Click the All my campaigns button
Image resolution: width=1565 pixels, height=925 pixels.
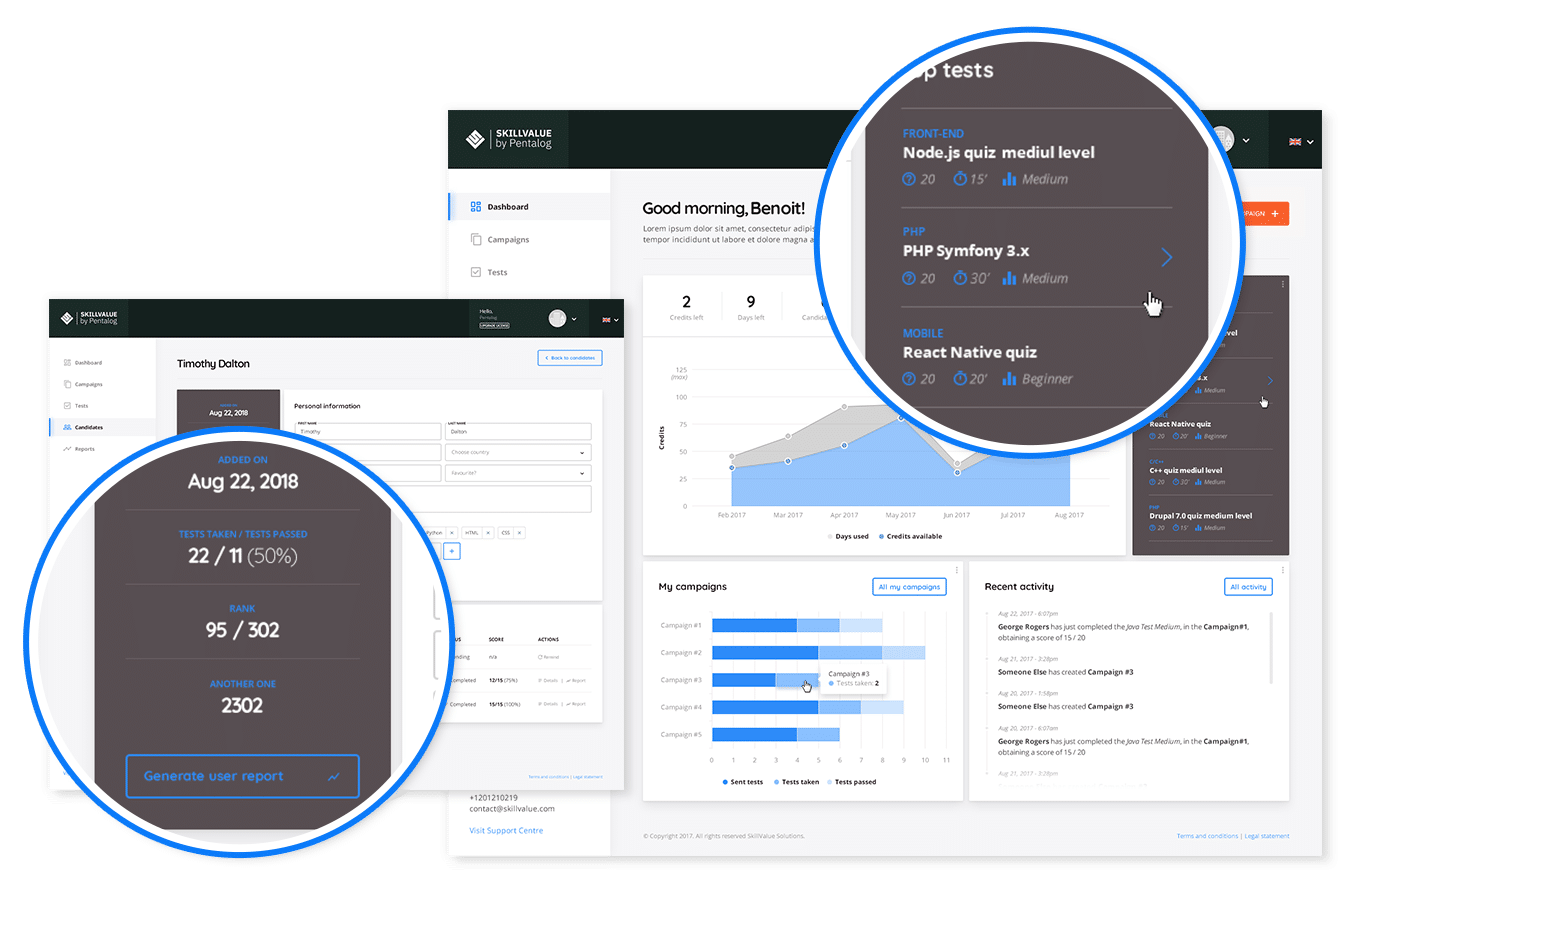click(908, 587)
